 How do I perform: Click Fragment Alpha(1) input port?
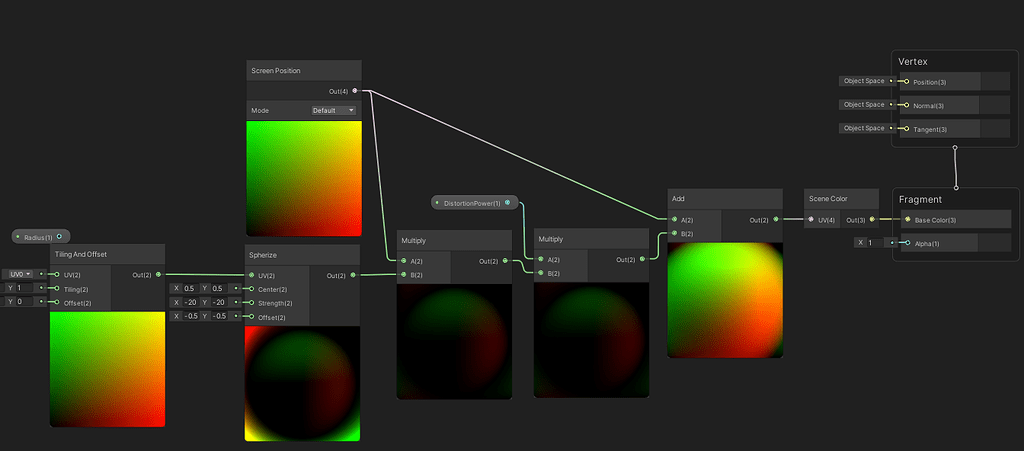[906, 243]
